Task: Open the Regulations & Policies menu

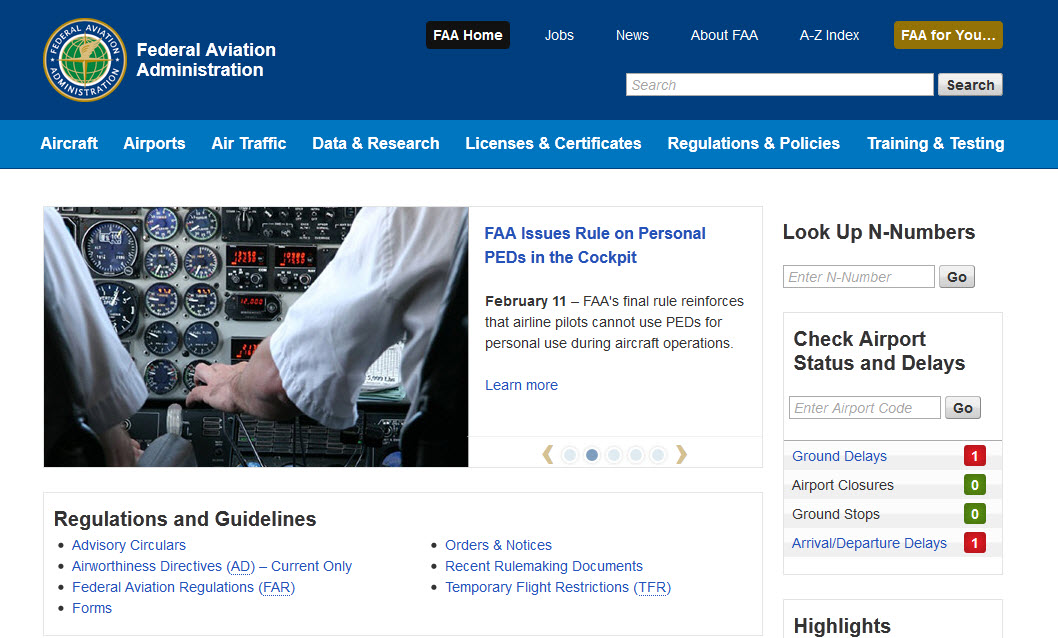Action: [x=754, y=144]
